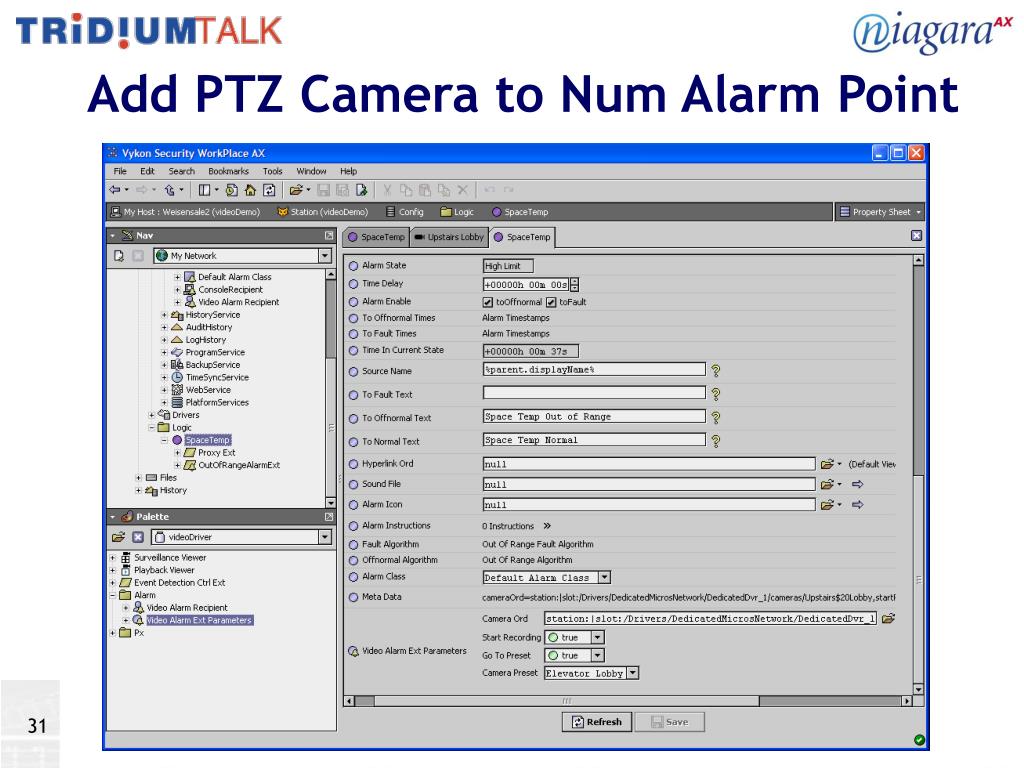Click the Up Level toolbar icon
Image resolution: width=1024 pixels, height=768 pixels.
pyautogui.click(x=170, y=190)
